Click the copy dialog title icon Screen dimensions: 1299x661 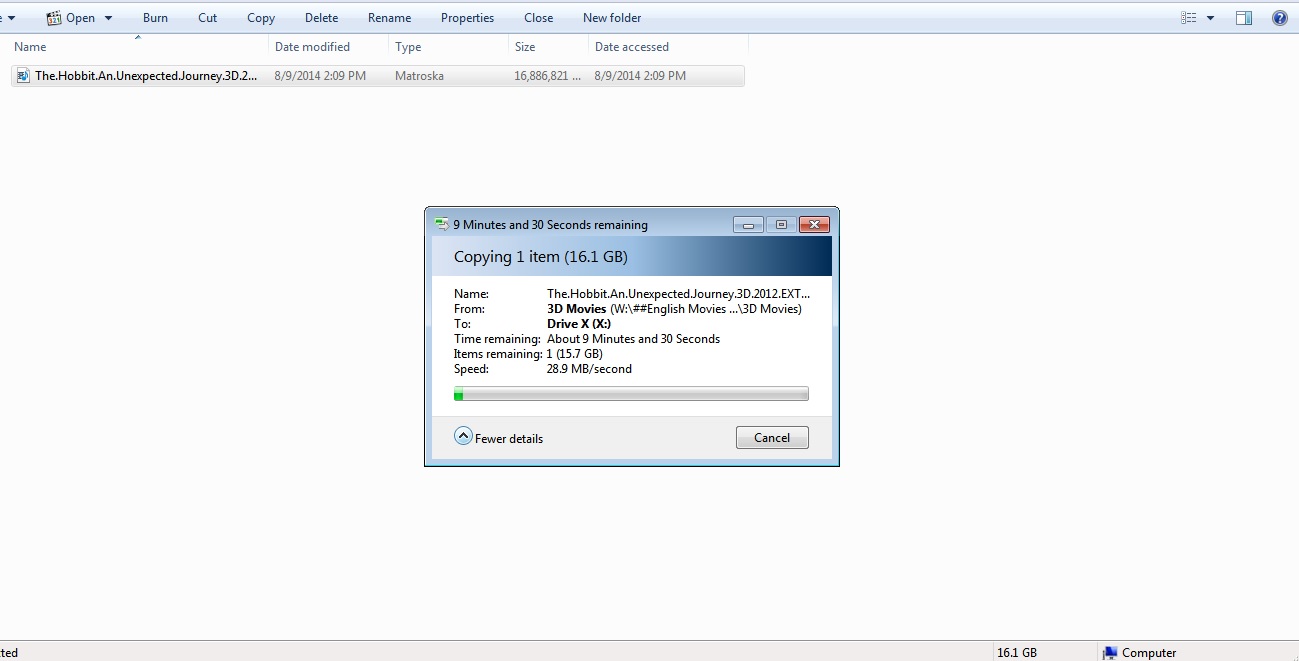click(x=442, y=225)
